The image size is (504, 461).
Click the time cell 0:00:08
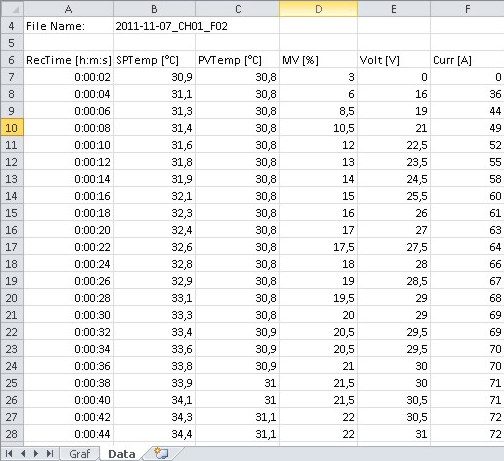tap(68, 128)
